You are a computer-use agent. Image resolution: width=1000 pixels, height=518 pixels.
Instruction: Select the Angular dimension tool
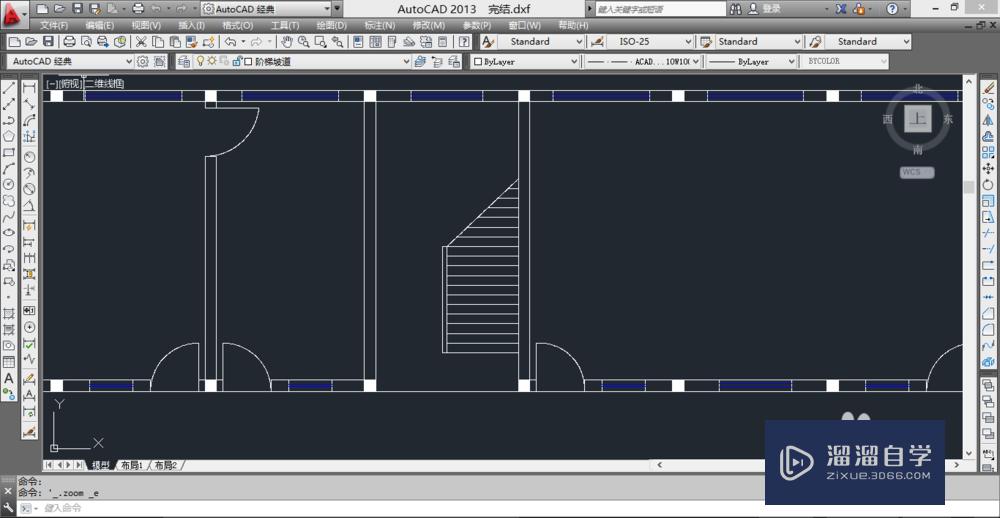tap(29, 207)
